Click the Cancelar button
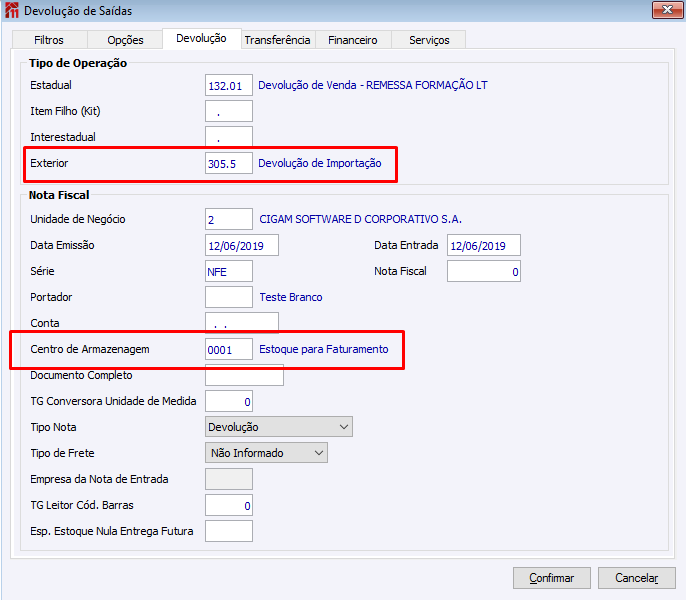The height and width of the screenshot is (600, 686). 637,578
